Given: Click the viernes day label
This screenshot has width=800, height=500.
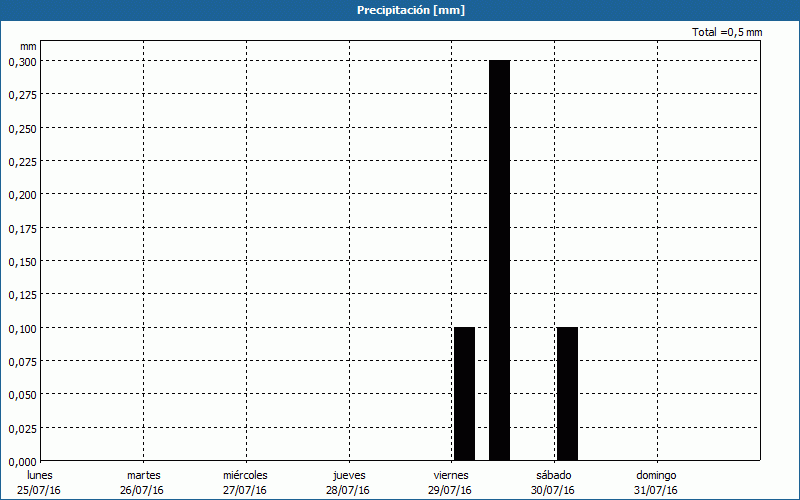Looking at the screenshot, I should pos(450,475).
